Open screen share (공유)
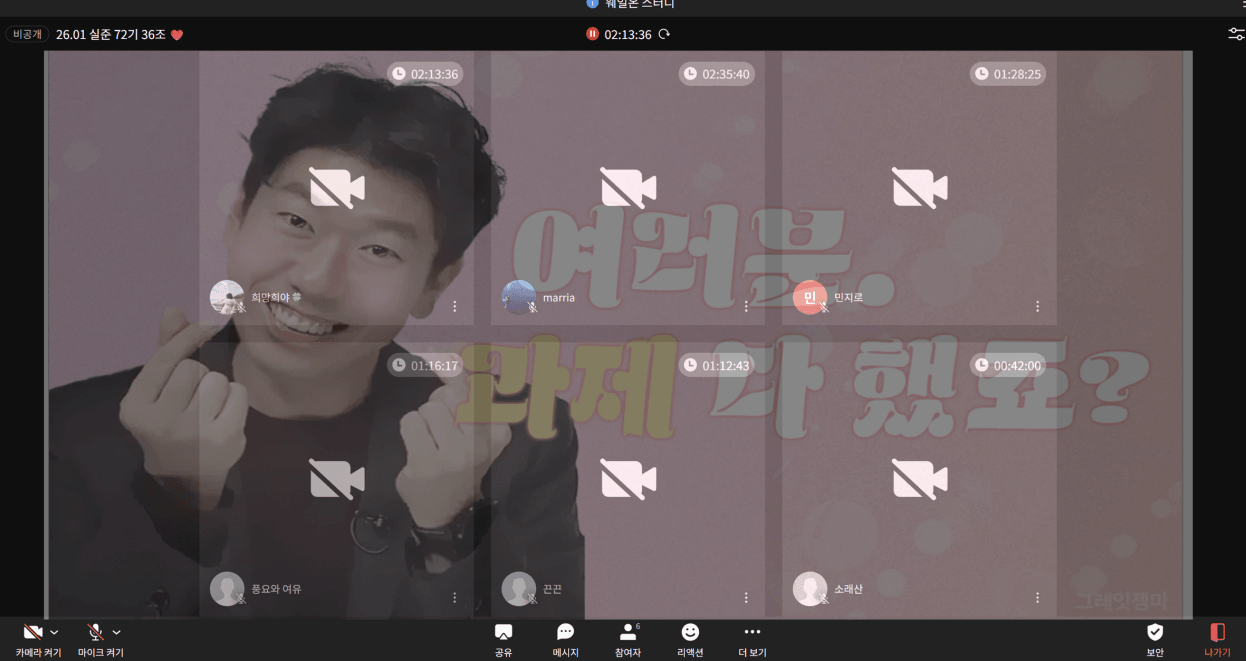Viewport: 1246px width, 661px height. [503, 639]
